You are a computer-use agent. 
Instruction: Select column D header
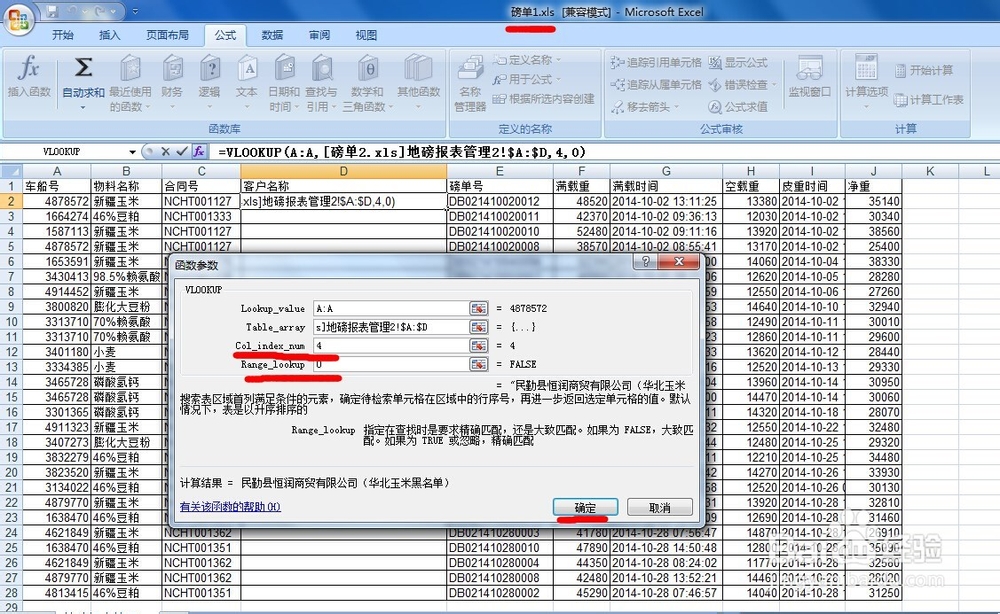[x=343, y=171]
